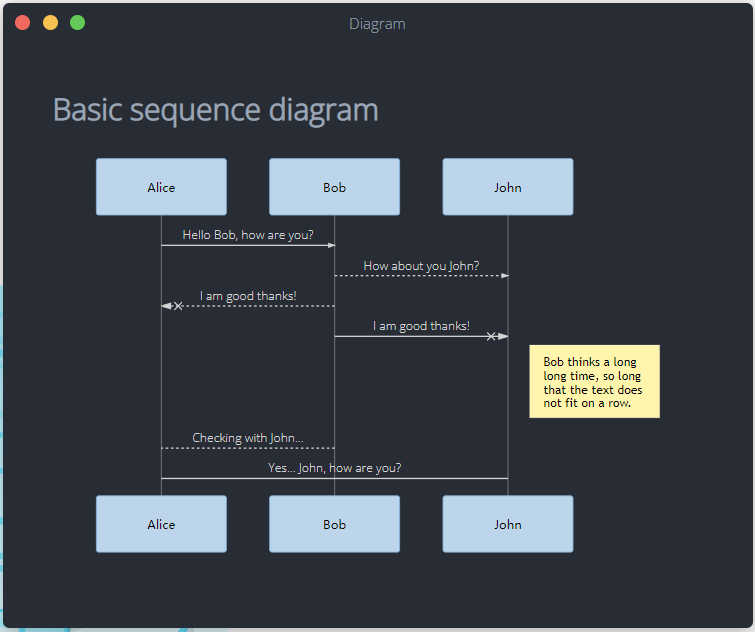Image resolution: width=755 pixels, height=632 pixels.
Task: Select the bottom John participant box
Action: pos(508,524)
